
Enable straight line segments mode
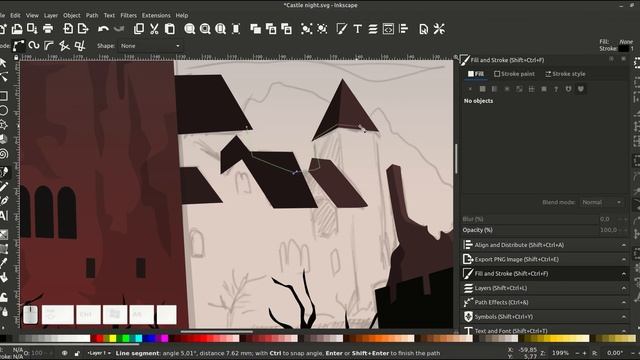tap(64, 46)
